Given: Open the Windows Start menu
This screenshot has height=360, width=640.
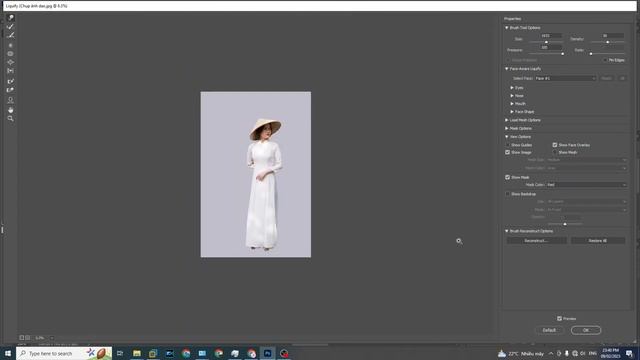Looking at the screenshot, I should click(7, 353).
